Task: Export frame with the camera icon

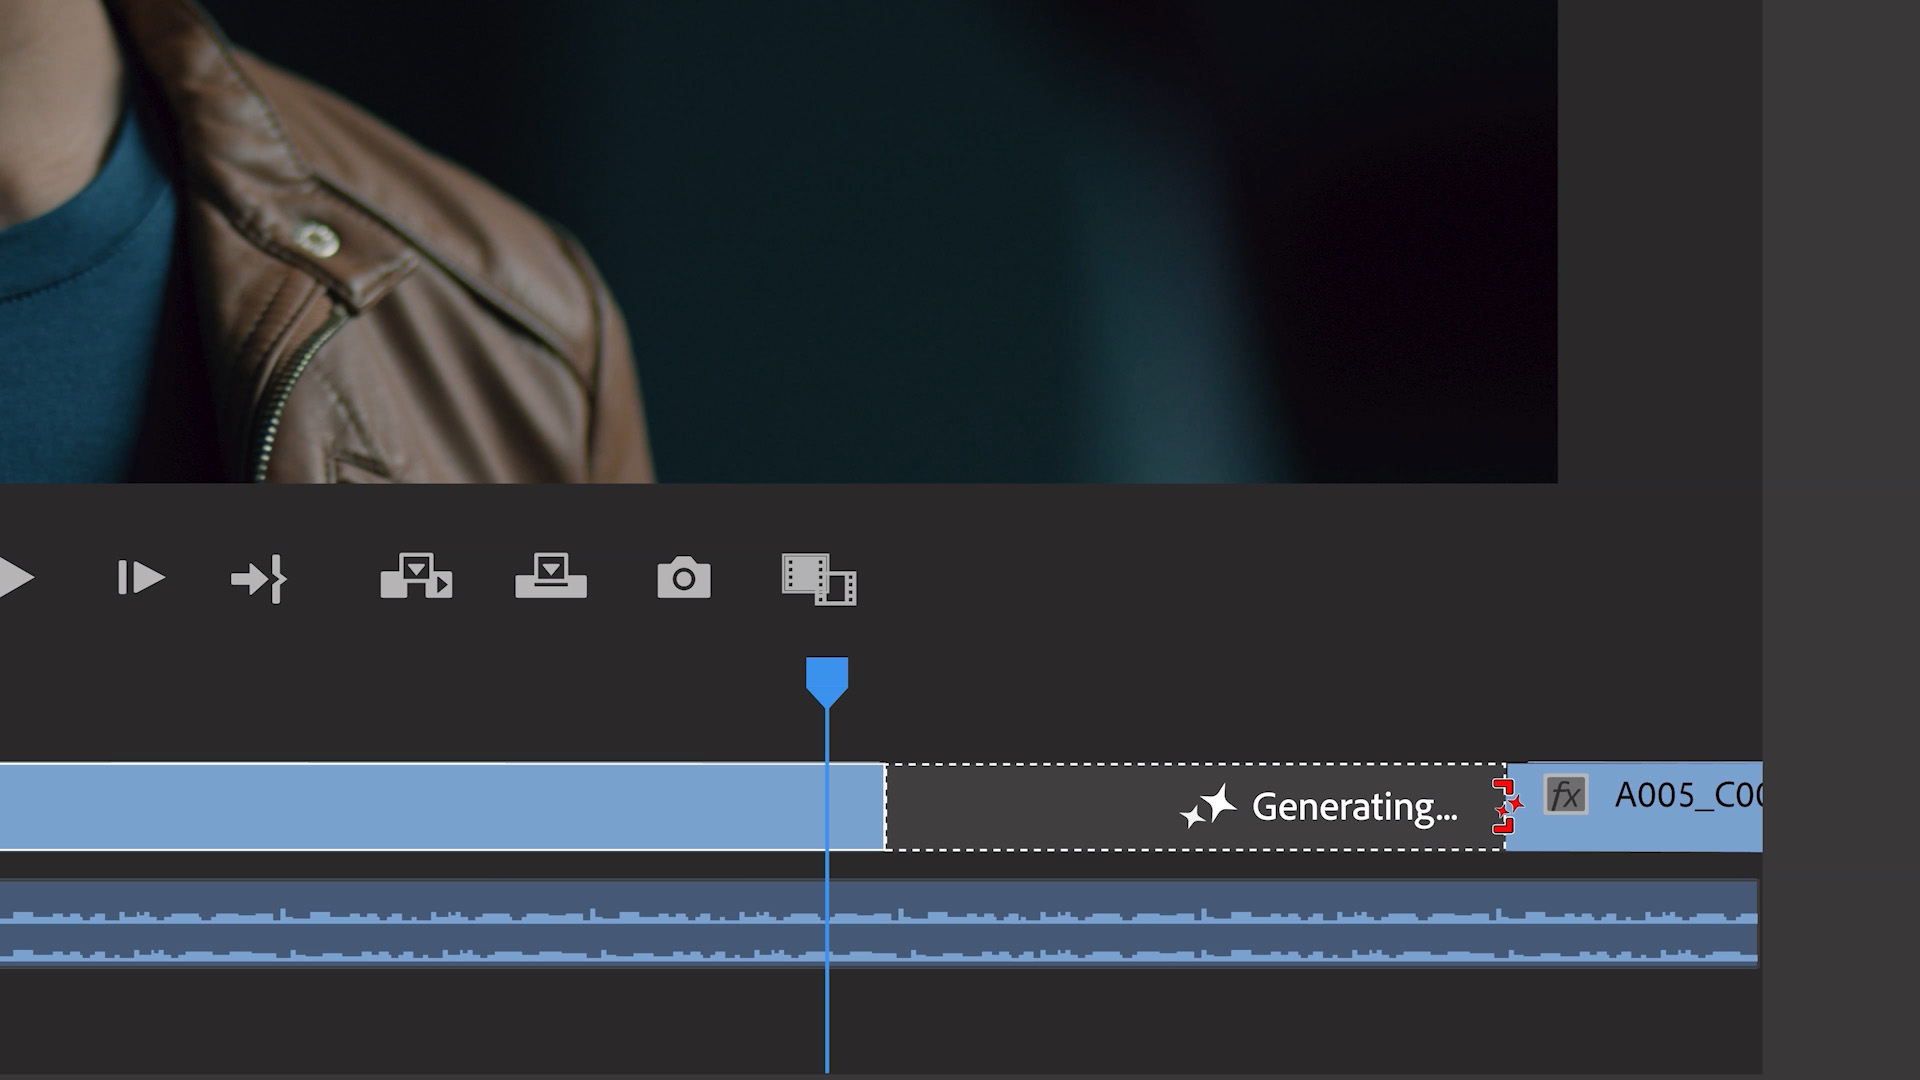Action: click(x=684, y=578)
